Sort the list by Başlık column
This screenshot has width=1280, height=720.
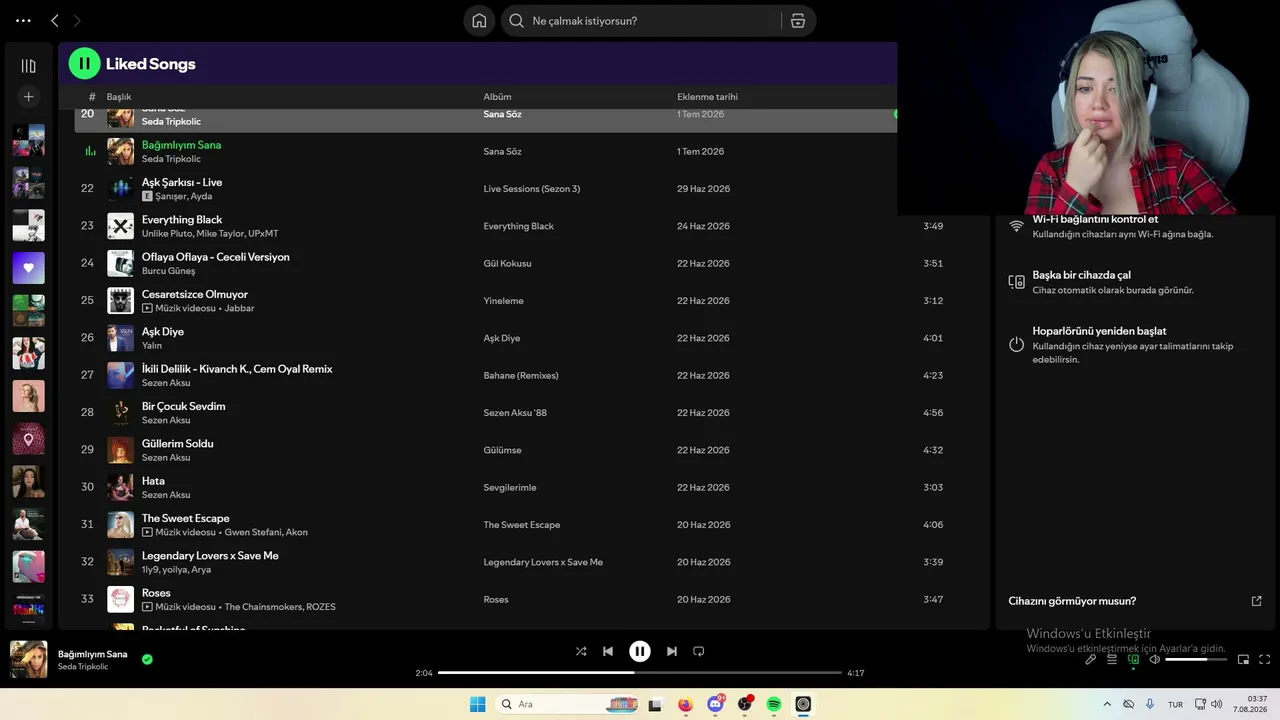click(119, 97)
